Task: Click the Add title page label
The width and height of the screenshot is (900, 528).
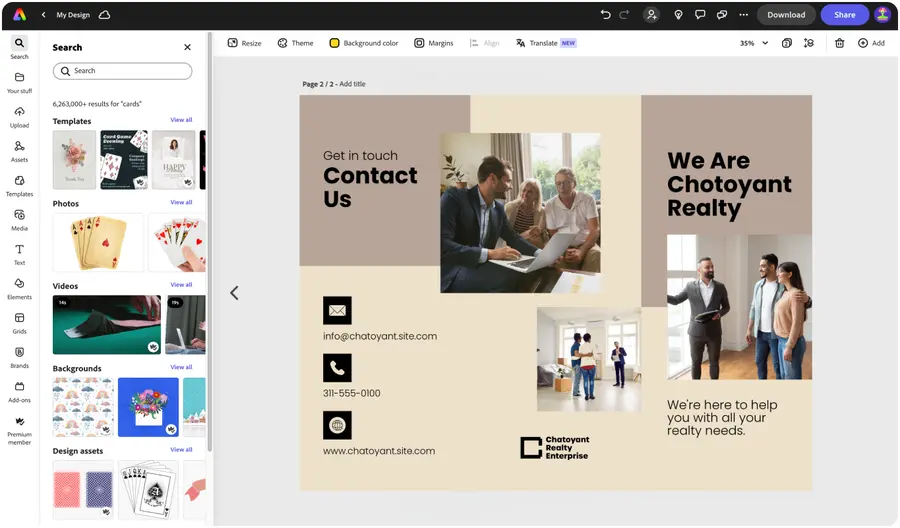Action: pos(352,84)
